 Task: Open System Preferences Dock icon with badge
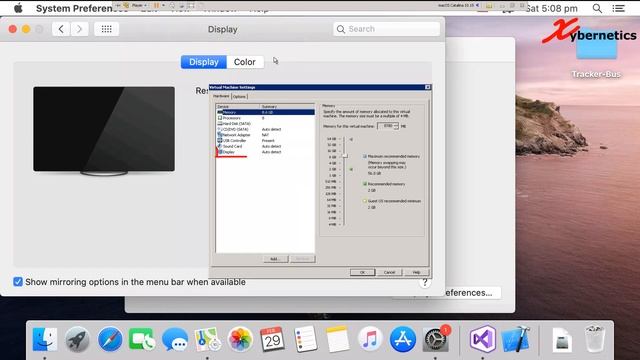click(435, 340)
